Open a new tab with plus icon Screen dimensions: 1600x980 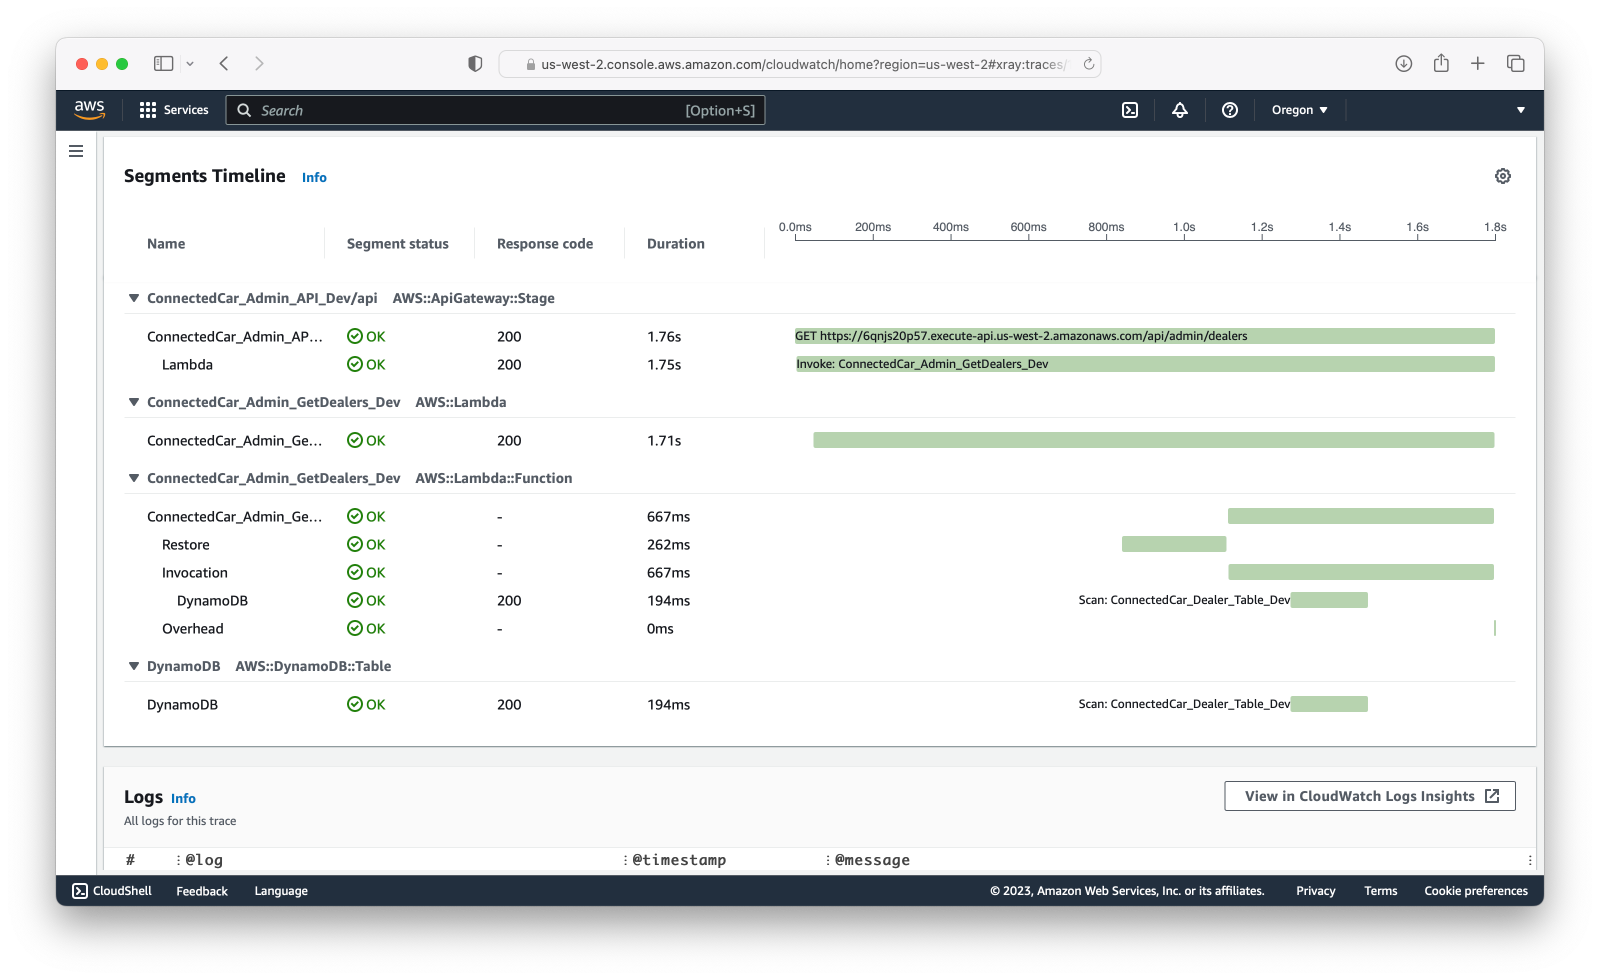[x=1478, y=63]
